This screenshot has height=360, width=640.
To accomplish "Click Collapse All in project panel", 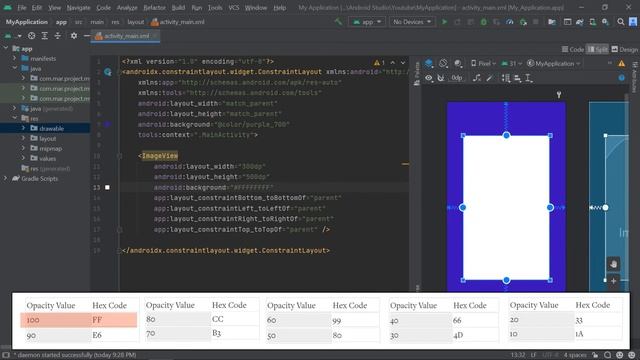I will 58,36.
